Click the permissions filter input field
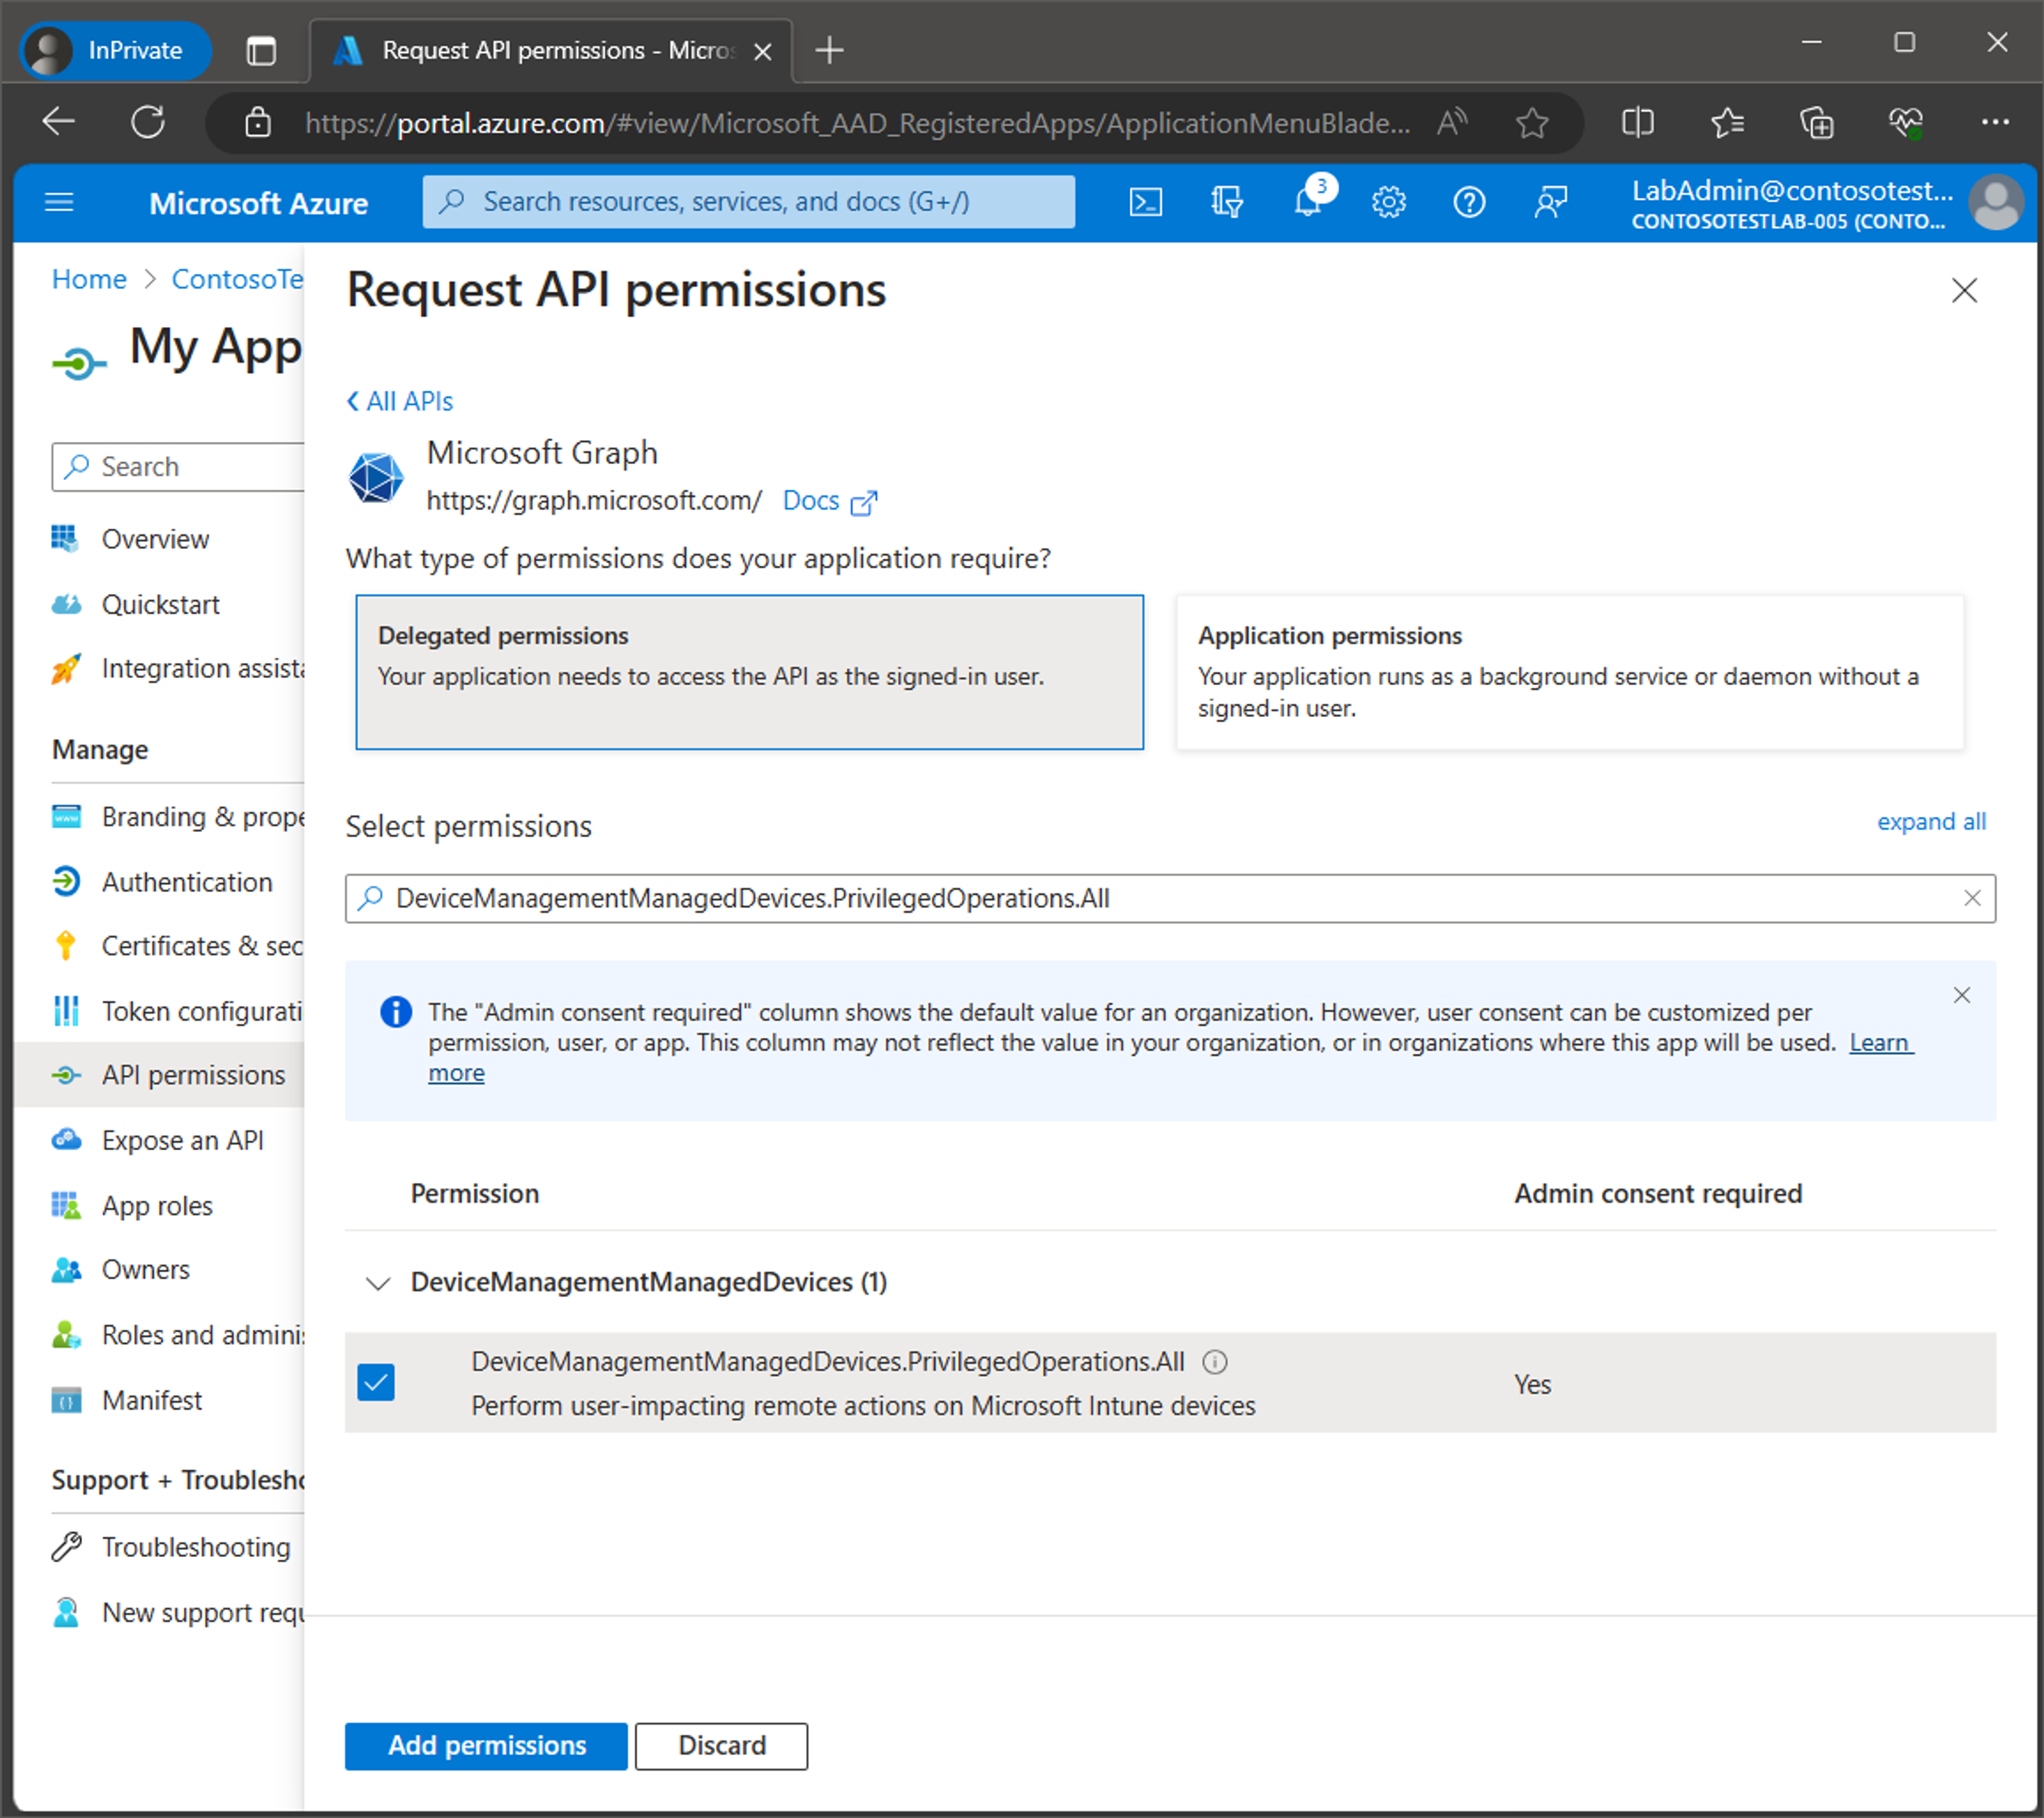 [1170, 898]
